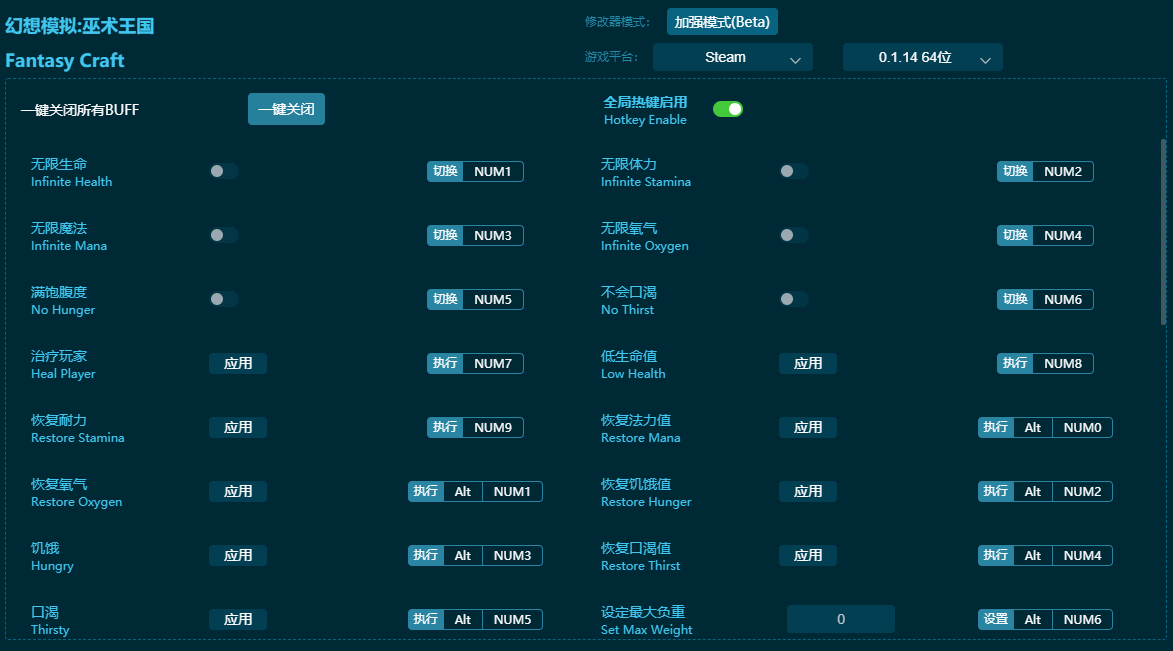Apply the Restore Stamina effect
The image size is (1173, 651).
(238, 427)
